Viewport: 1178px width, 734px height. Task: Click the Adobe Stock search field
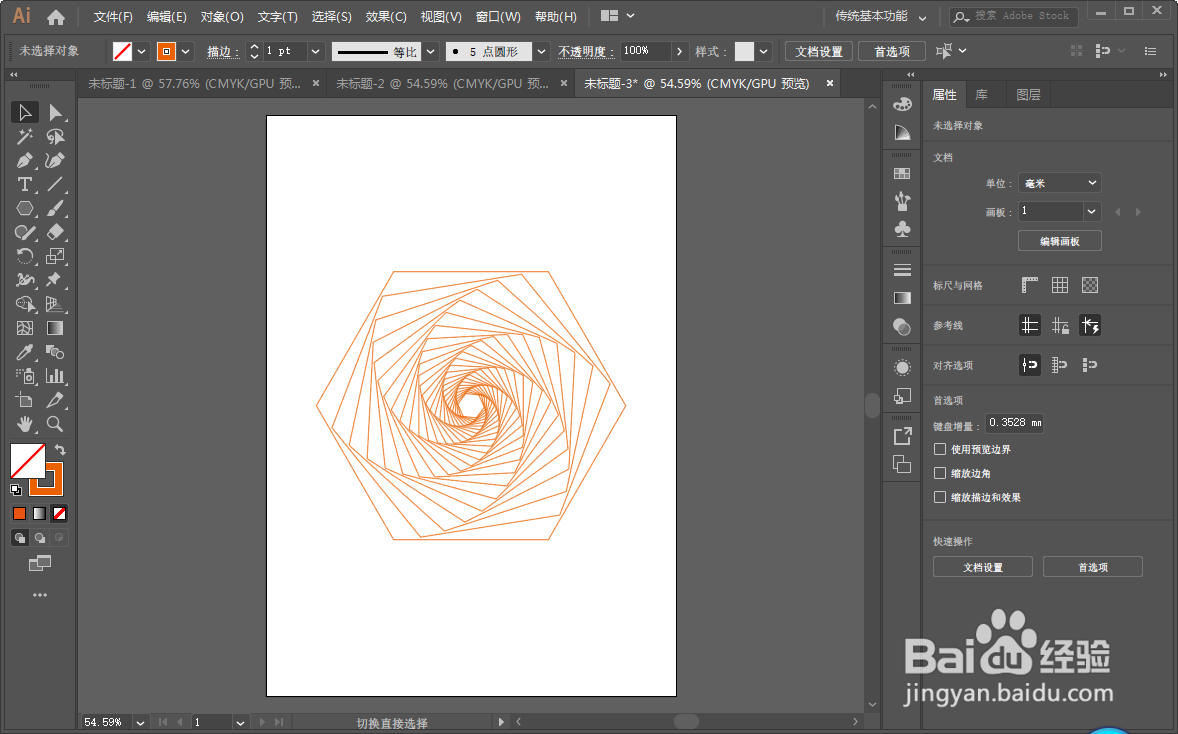pyautogui.click(x=1013, y=16)
